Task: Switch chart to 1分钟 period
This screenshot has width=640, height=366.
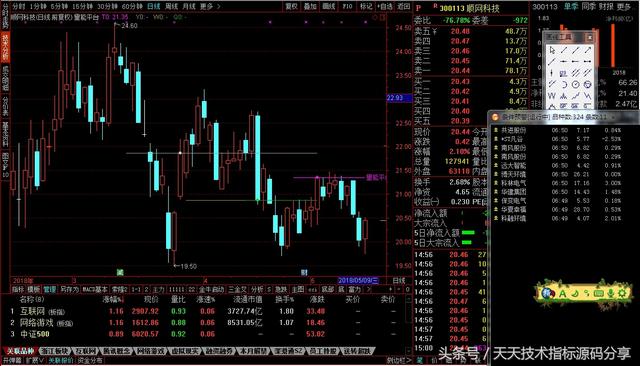Action: (38, 7)
